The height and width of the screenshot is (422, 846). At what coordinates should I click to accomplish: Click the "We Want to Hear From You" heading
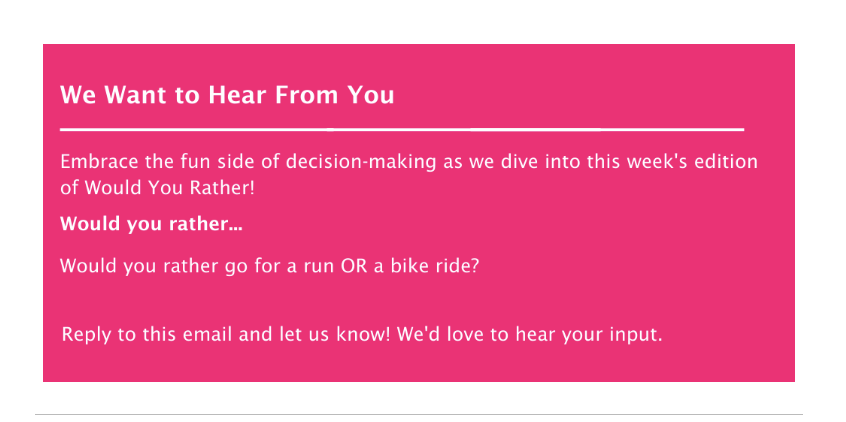point(227,95)
